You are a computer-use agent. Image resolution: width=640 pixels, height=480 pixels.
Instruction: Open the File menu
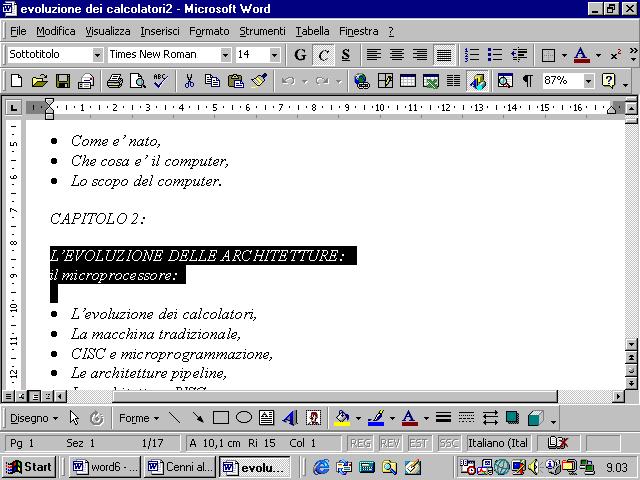click(x=18, y=31)
